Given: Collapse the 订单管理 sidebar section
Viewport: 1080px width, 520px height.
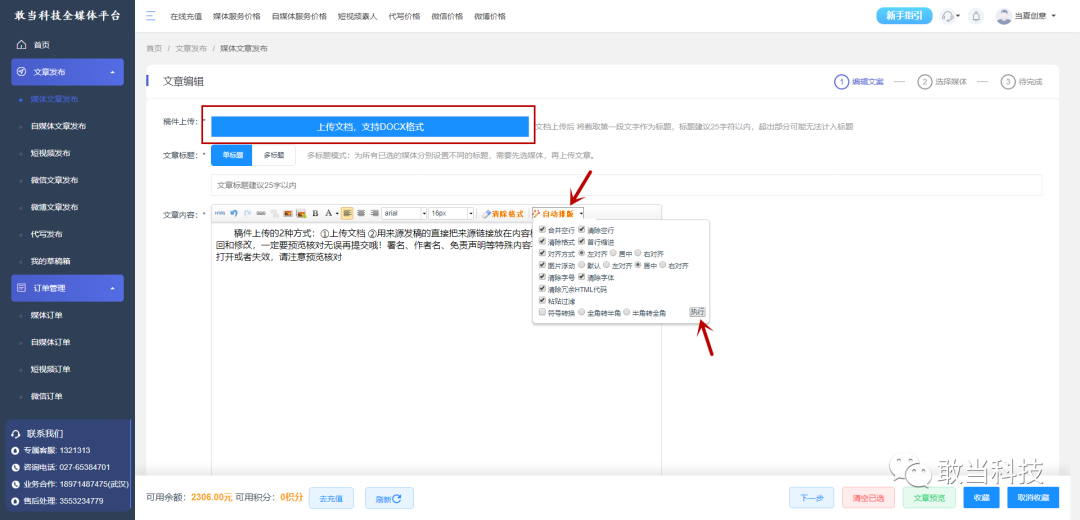Looking at the screenshot, I should [x=68, y=288].
